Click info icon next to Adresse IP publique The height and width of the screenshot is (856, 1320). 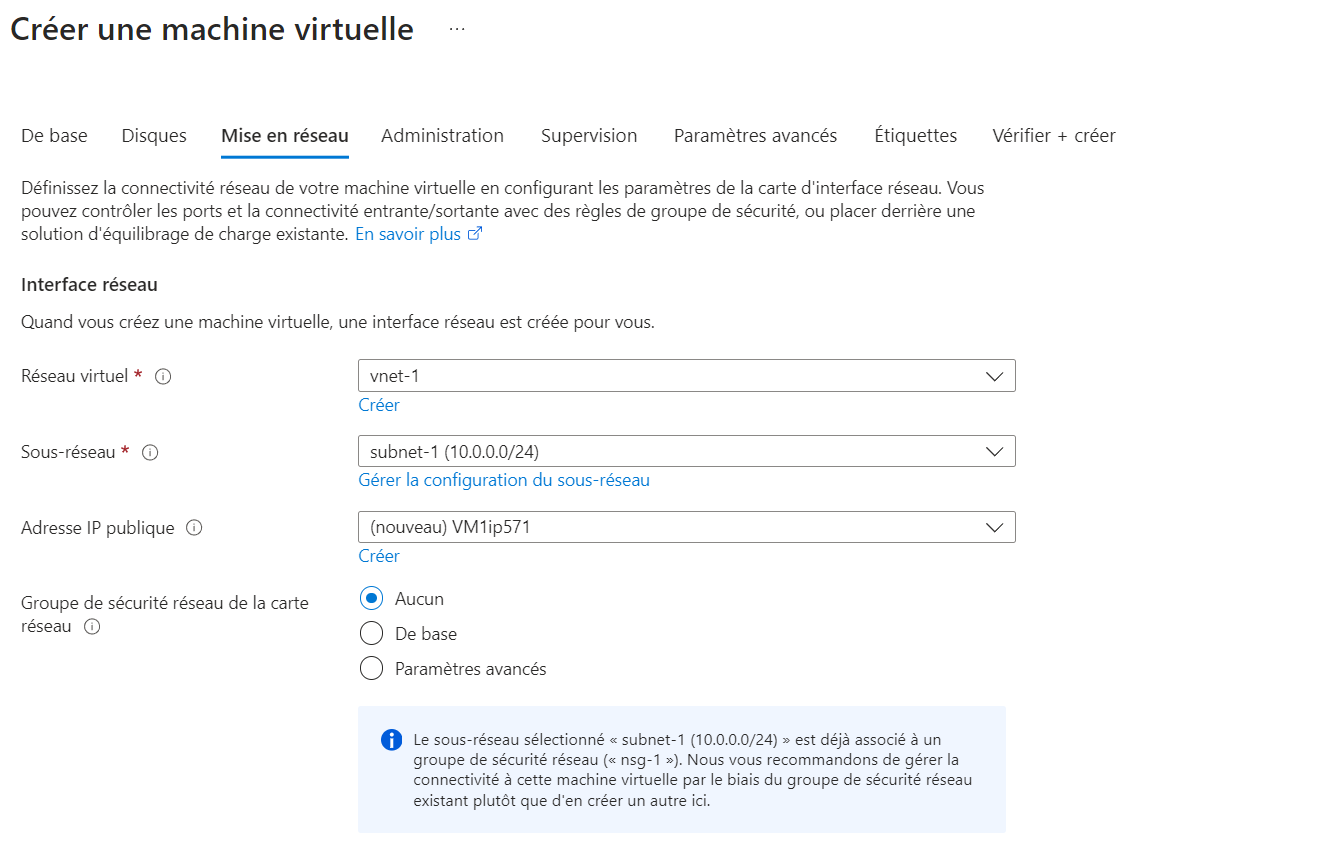194,528
